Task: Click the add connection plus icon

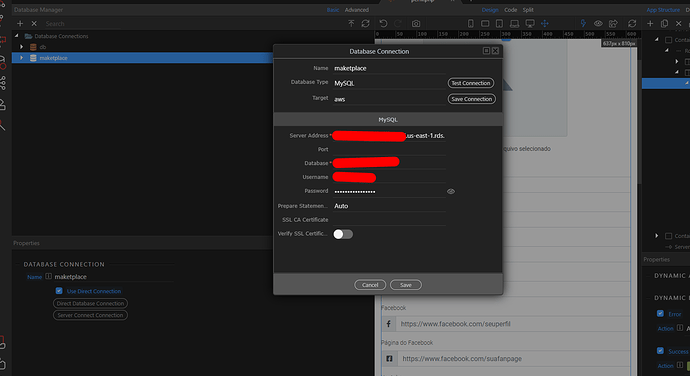Action: click(20, 23)
